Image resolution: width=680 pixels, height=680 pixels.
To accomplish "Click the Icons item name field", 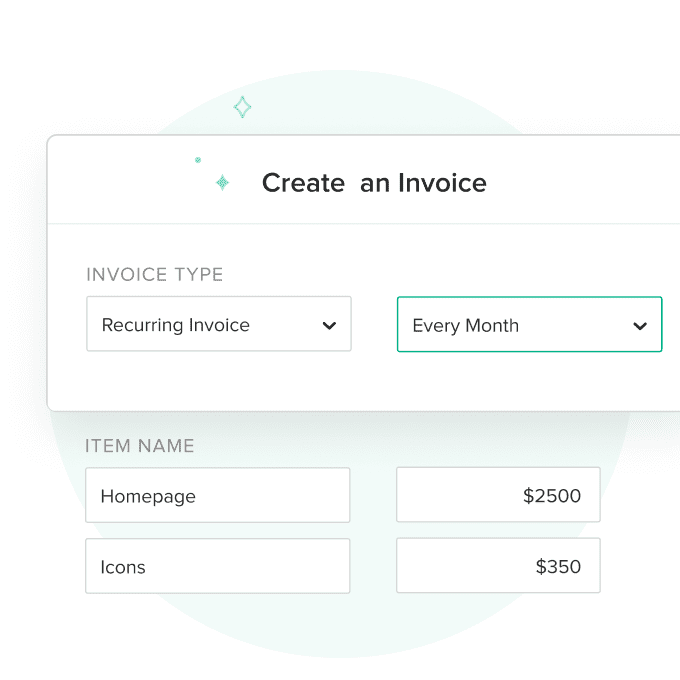I will click(217, 566).
